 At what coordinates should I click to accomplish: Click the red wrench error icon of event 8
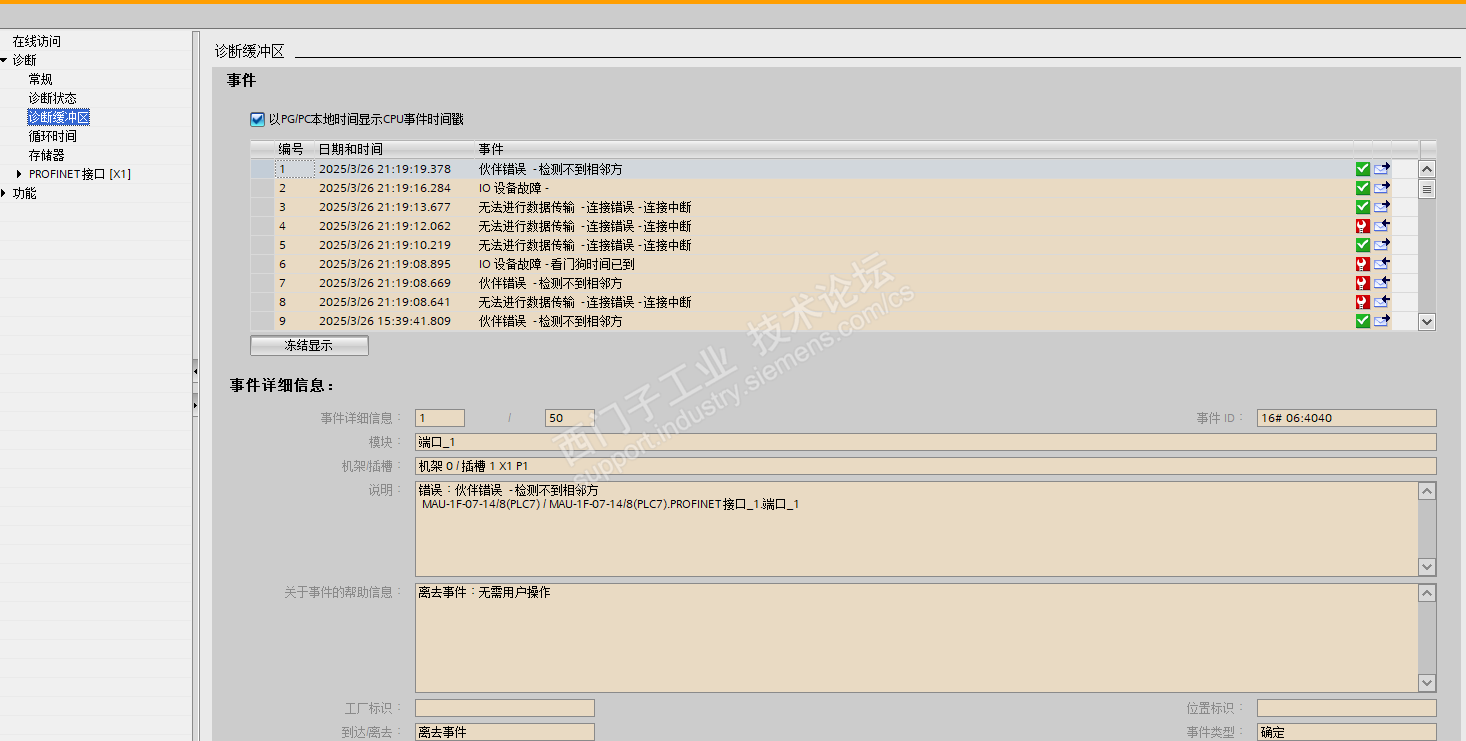(x=1362, y=302)
